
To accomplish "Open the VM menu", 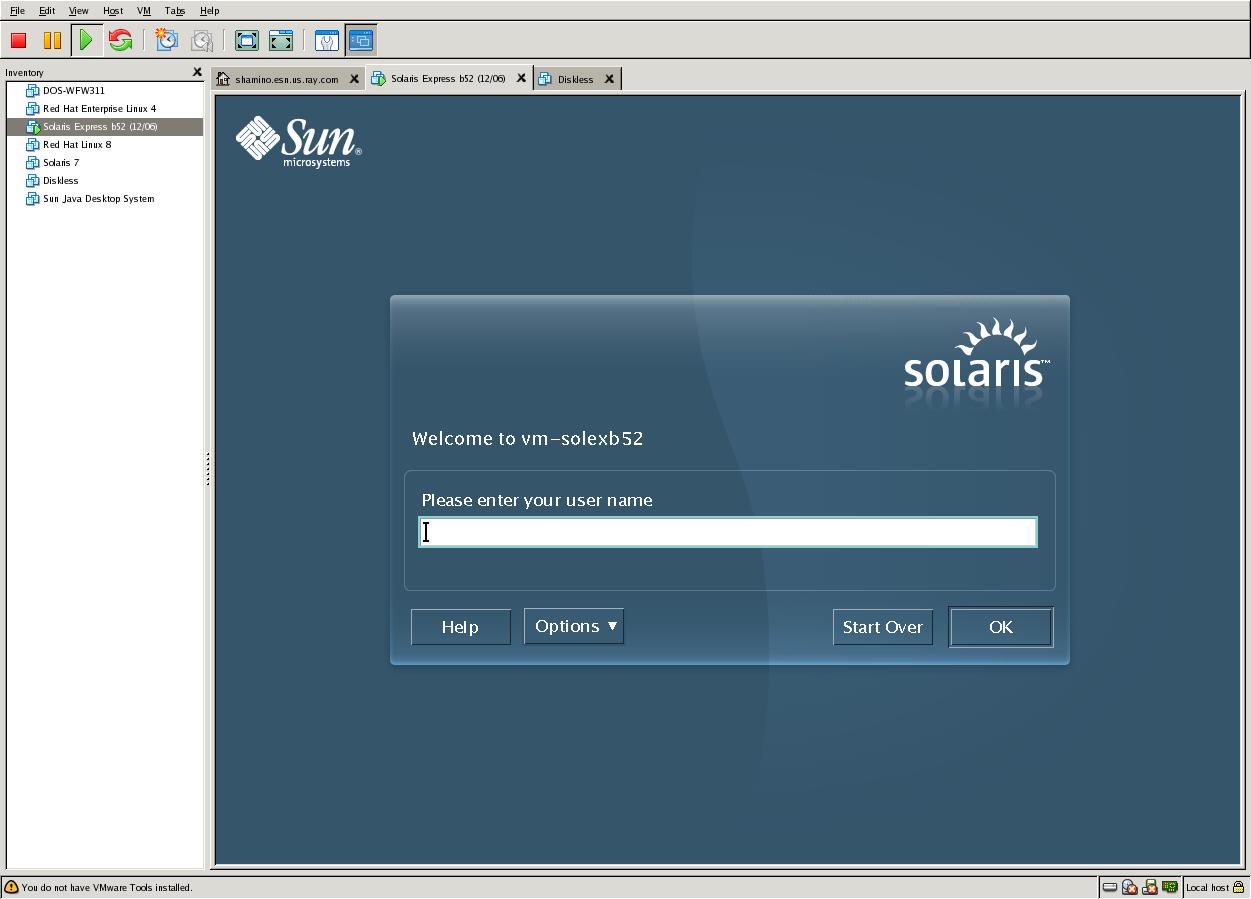I will (x=144, y=11).
